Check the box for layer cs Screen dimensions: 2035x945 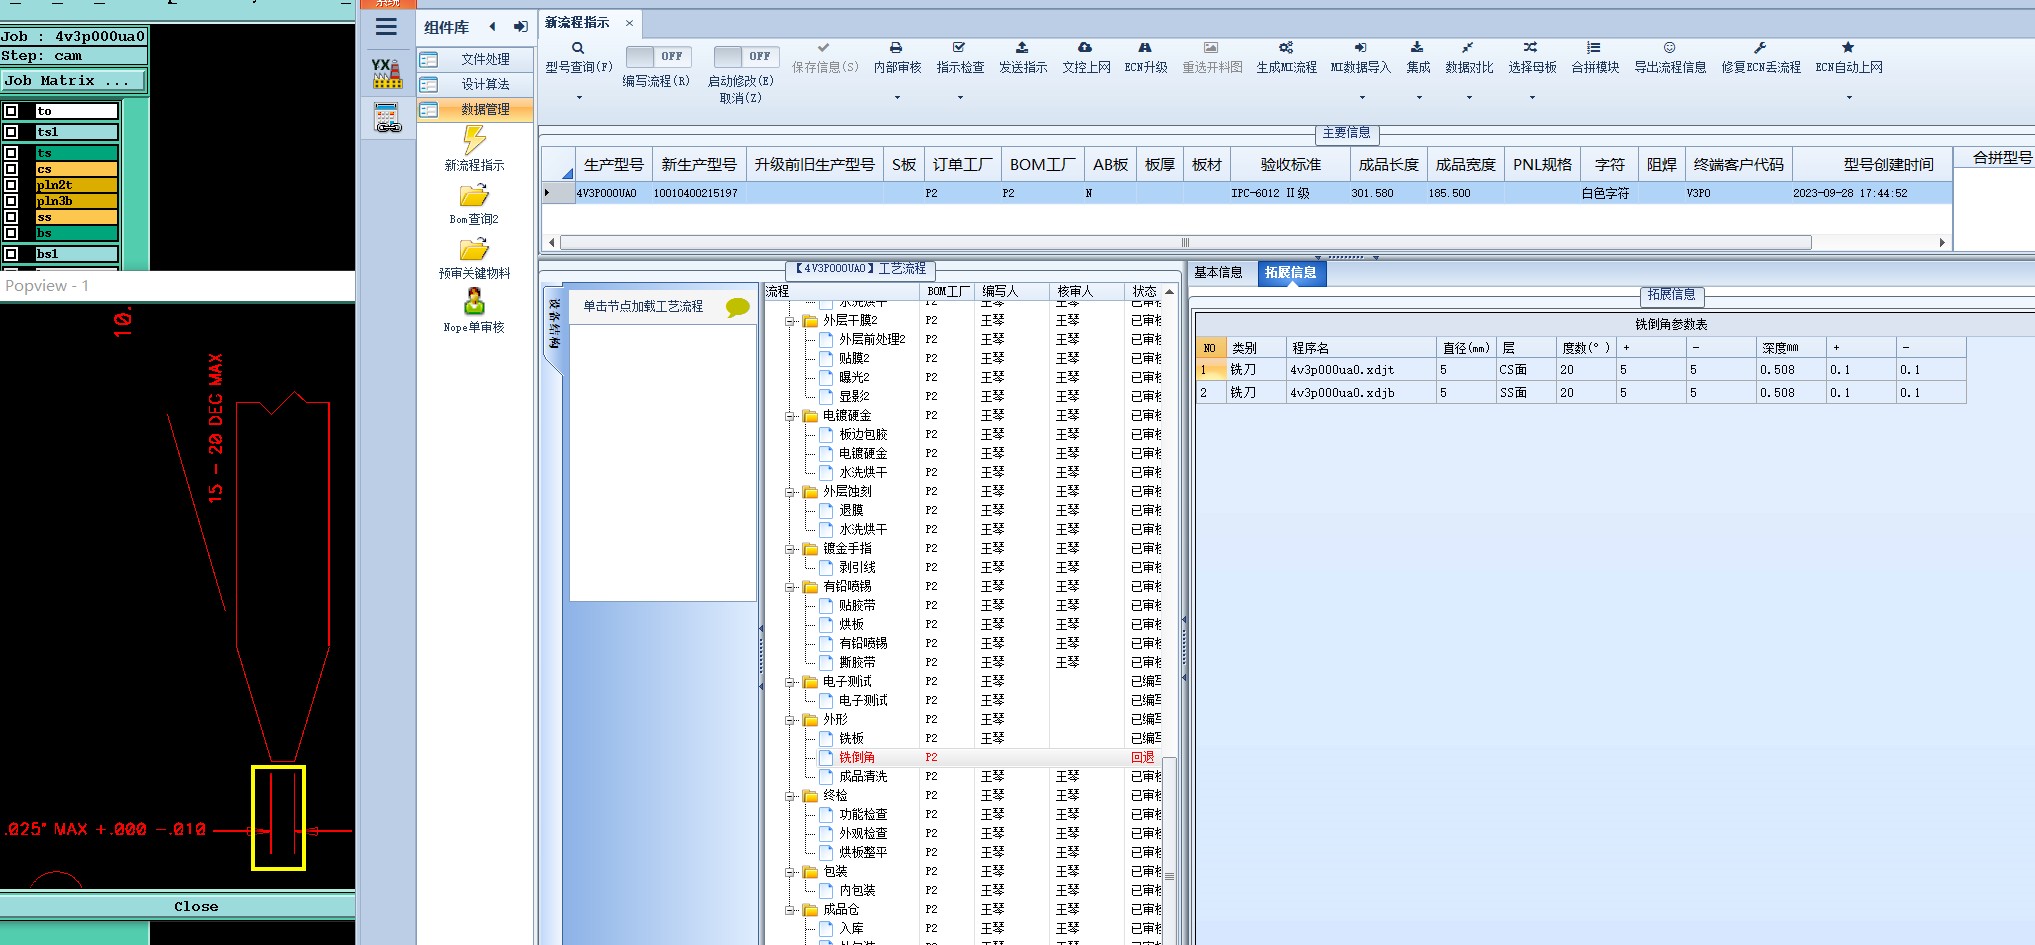11,169
